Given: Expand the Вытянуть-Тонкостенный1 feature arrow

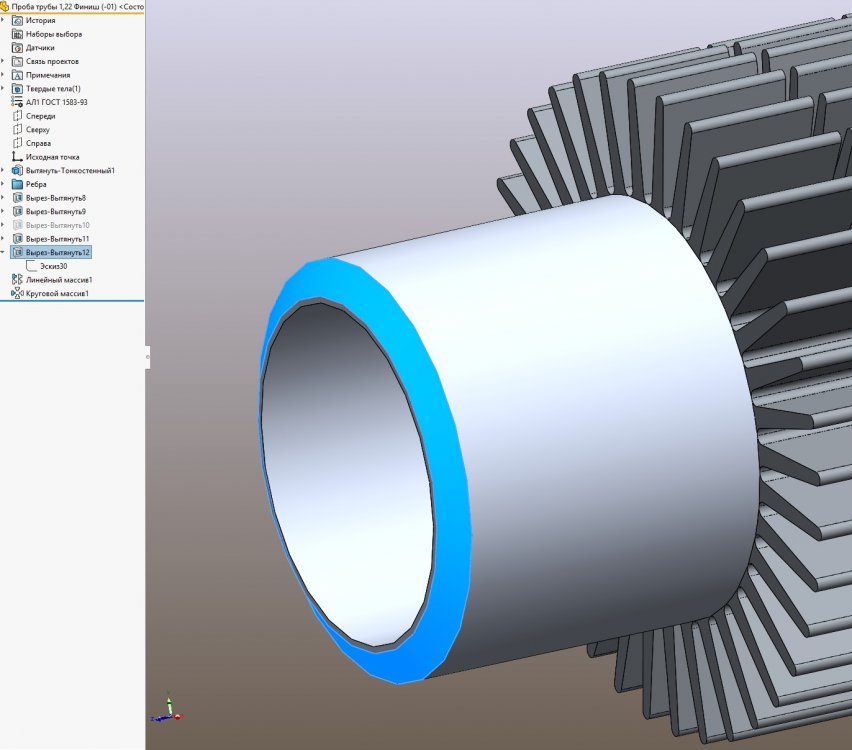Looking at the screenshot, I should click(x=3, y=170).
